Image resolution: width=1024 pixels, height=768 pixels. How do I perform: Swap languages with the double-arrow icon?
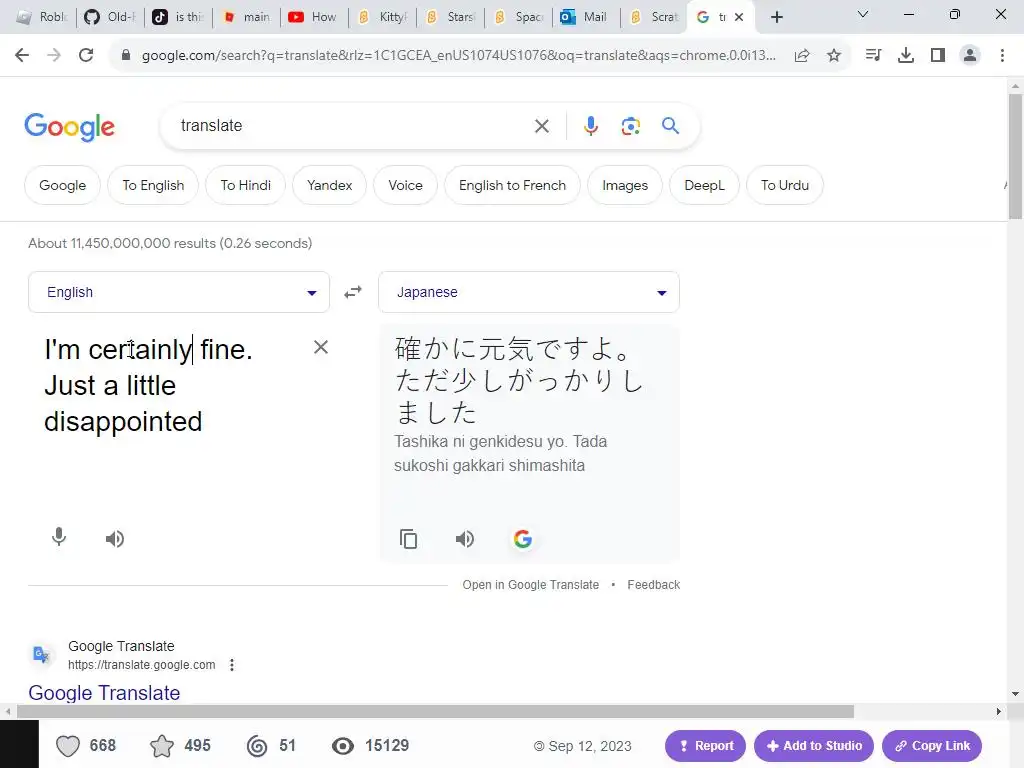353,292
